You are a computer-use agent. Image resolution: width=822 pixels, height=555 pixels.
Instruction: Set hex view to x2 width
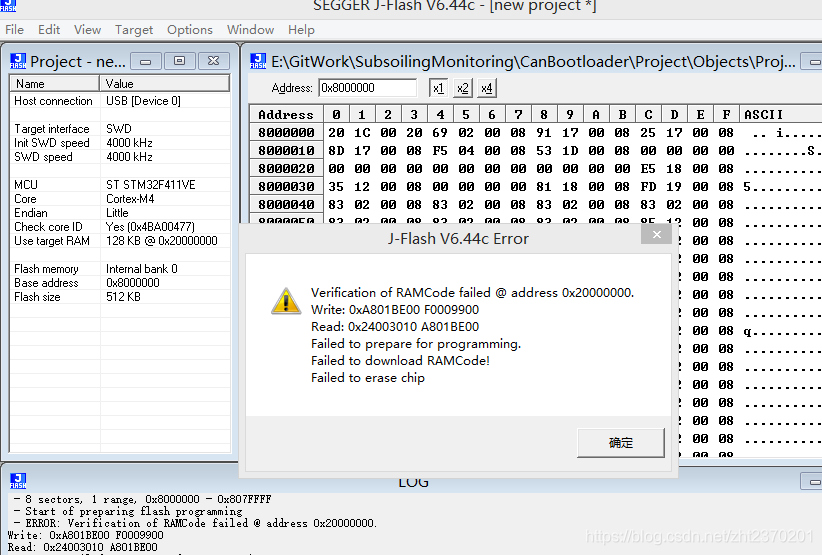pos(462,88)
